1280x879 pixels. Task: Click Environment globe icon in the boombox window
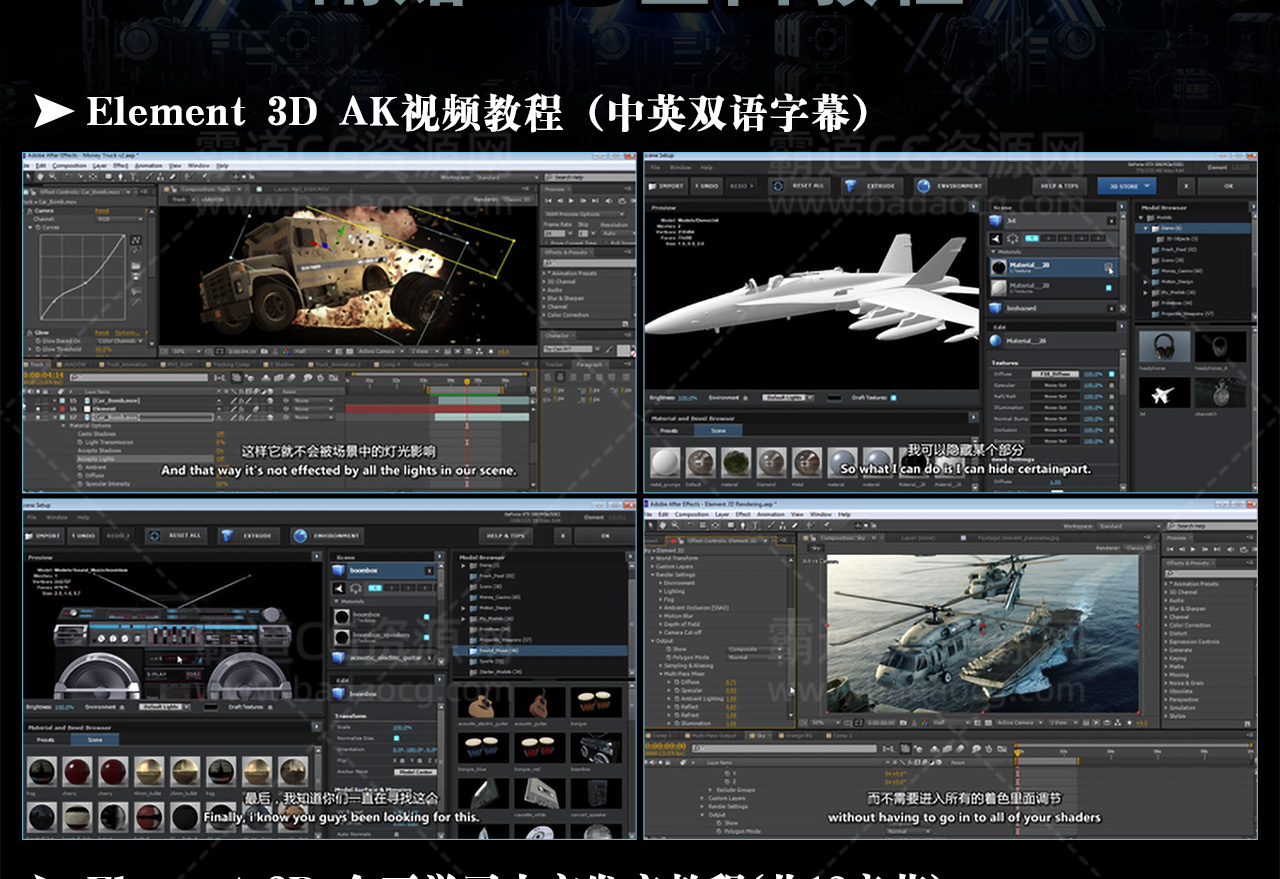pos(302,536)
